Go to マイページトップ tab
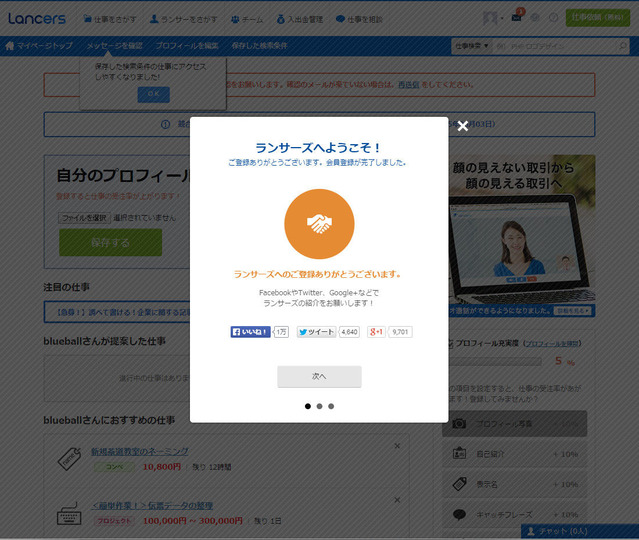Image resolution: width=639 pixels, height=540 pixels. [40, 46]
